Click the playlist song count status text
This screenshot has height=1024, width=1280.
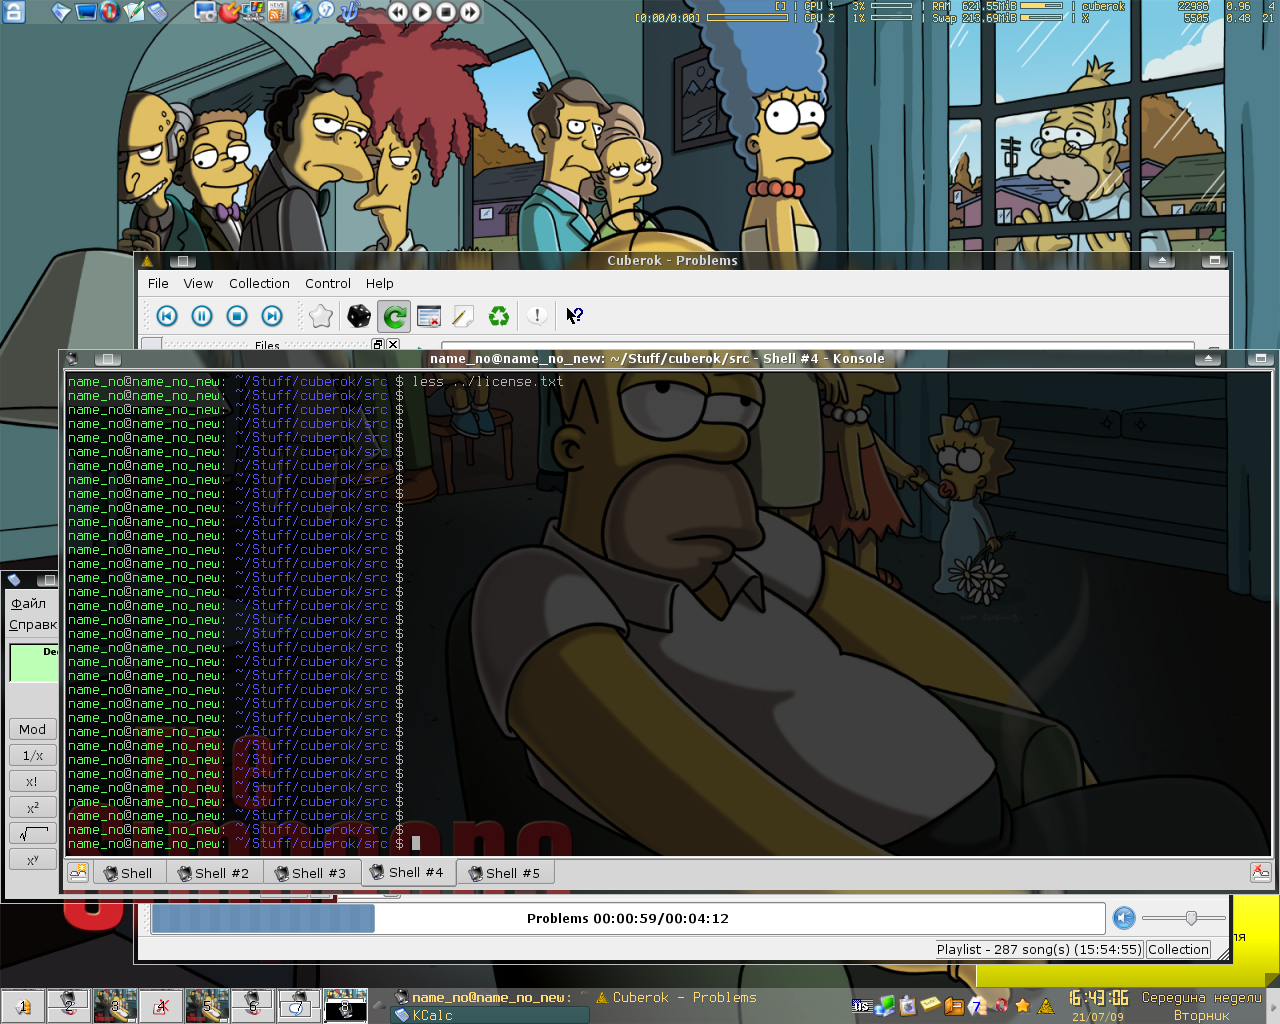(1039, 949)
